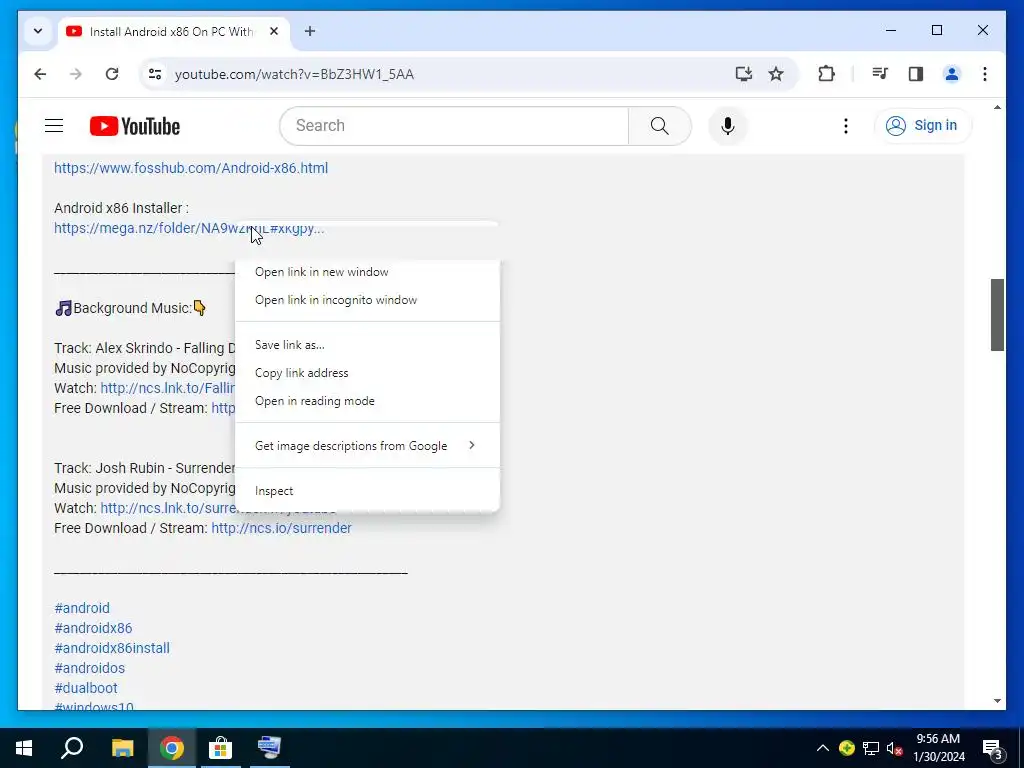This screenshot has width=1024, height=768.
Task: Click the scrollbar up arrow
Action: pos(997,107)
